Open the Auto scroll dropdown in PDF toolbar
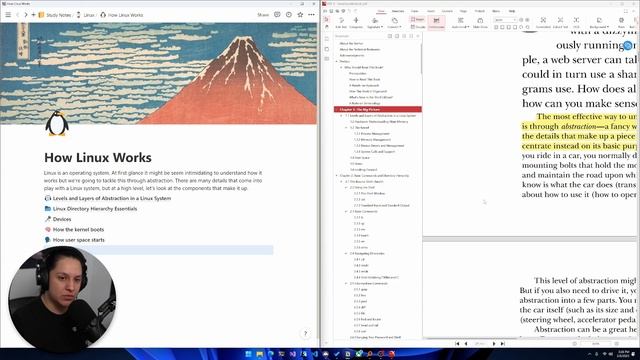640x360 pixels. click(461, 22)
